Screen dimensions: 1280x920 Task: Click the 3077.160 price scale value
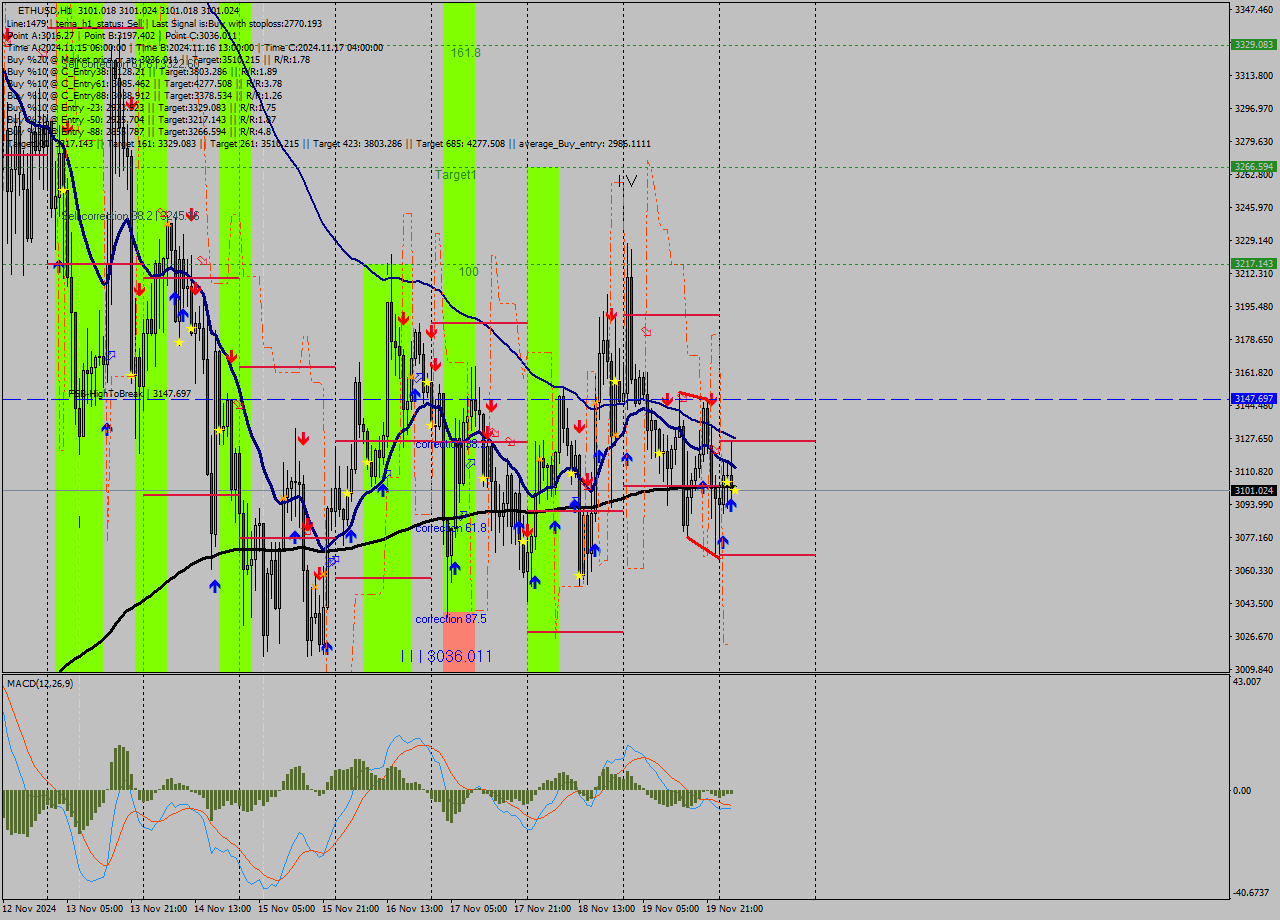pos(1253,537)
